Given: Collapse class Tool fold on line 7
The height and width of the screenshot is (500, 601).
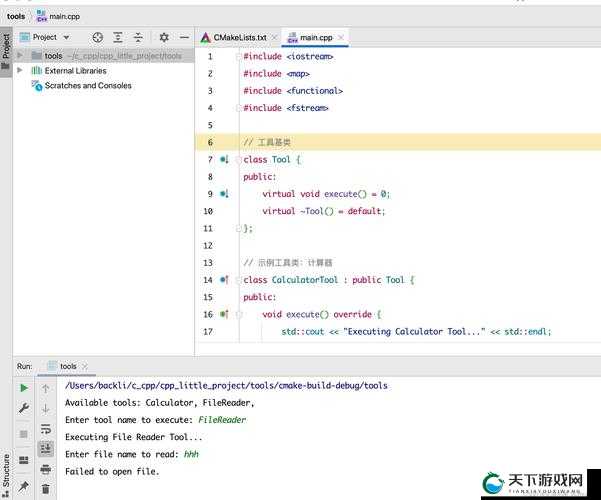Looking at the screenshot, I should [x=238, y=160].
